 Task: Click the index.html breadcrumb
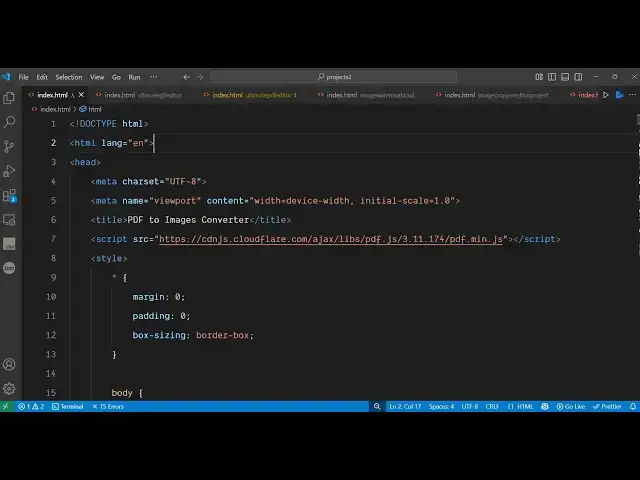(x=51, y=109)
